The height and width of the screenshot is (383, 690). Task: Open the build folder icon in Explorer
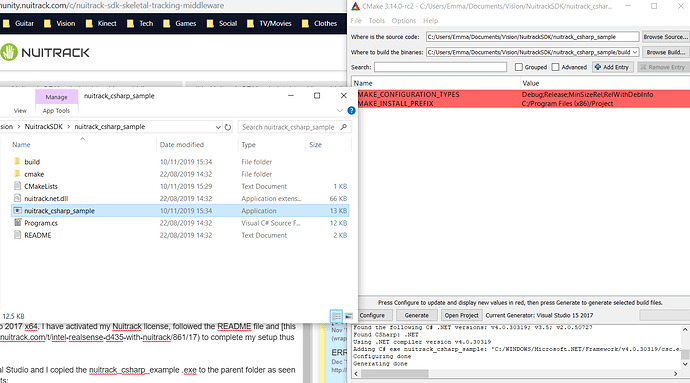[x=17, y=162]
